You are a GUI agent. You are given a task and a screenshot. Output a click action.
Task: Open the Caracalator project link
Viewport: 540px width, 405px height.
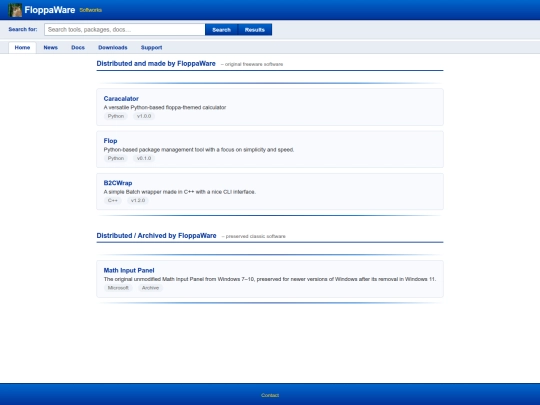click(x=121, y=98)
